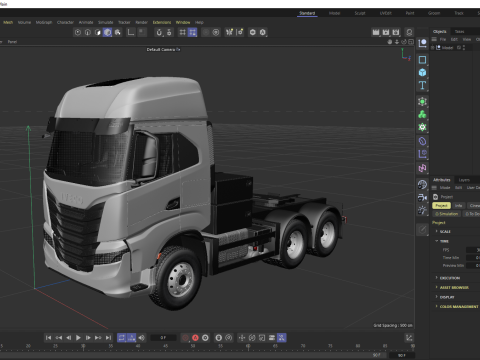Click frame 60 on the timeline ruler
This screenshot has width=480, height=360.
248,346
